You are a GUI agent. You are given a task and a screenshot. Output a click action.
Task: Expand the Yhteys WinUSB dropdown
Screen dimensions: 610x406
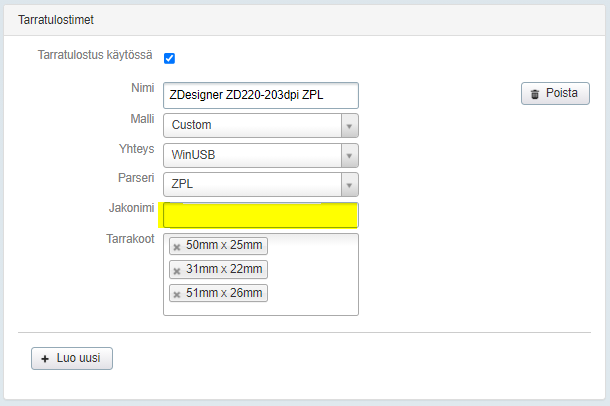coord(349,155)
